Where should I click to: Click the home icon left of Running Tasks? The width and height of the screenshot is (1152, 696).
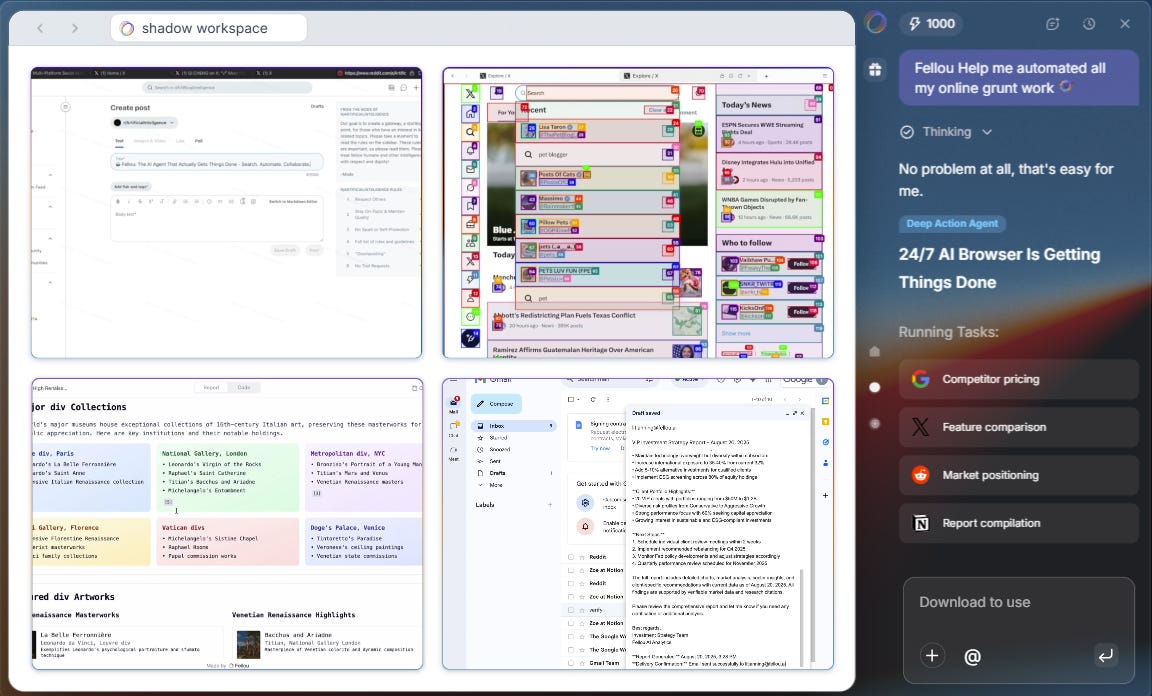pyautogui.click(x=874, y=351)
